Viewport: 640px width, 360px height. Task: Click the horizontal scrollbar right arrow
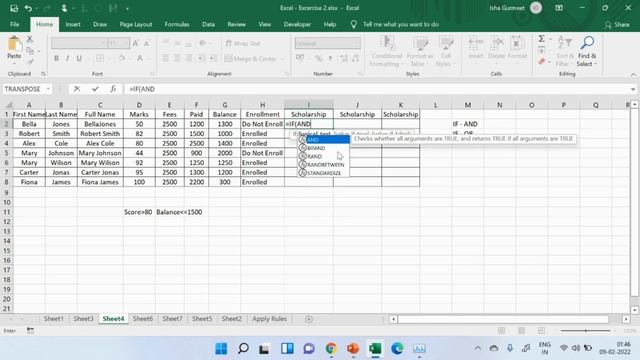pyautogui.click(x=626, y=319)
